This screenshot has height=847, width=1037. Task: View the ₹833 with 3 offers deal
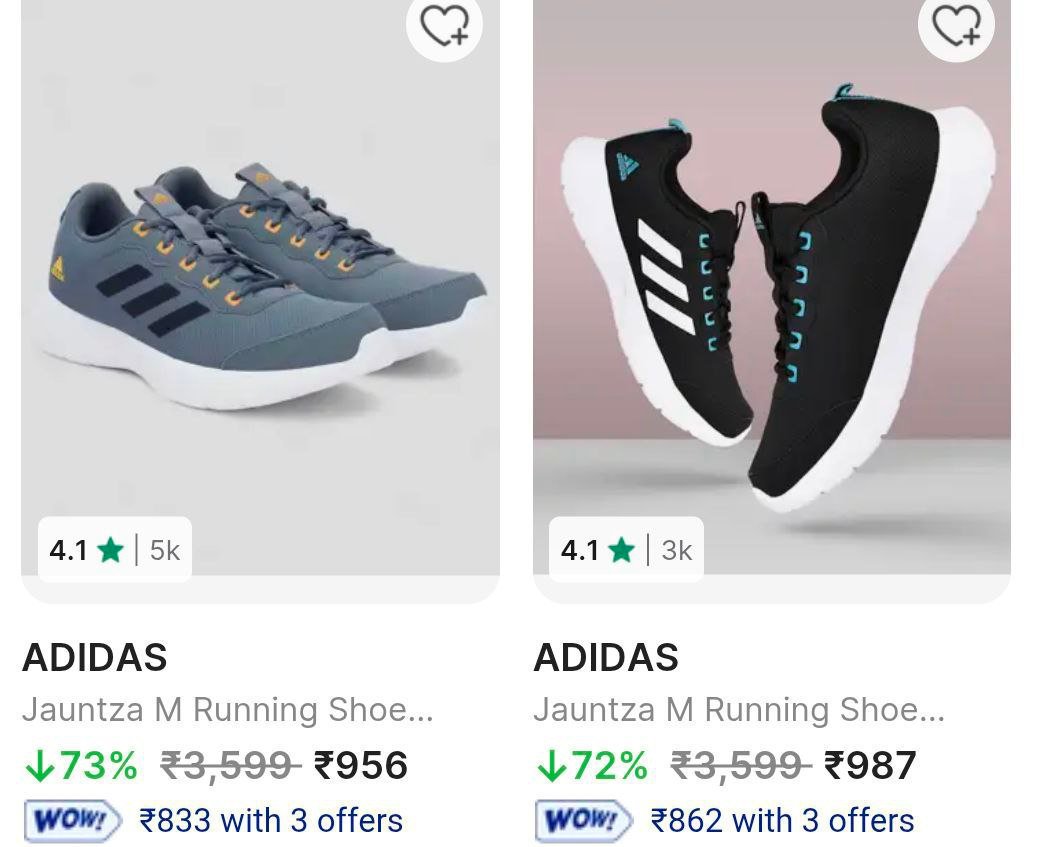pos(271,821)
